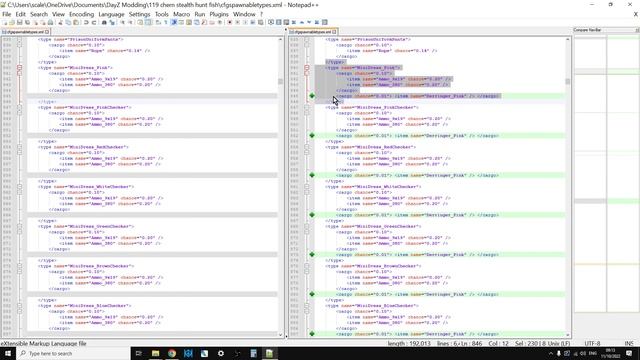Viewport: 640px width, 360px height.
Task: Close the left cfgspawnabletypes.xml tab
Action: click(x=47, y=31)
